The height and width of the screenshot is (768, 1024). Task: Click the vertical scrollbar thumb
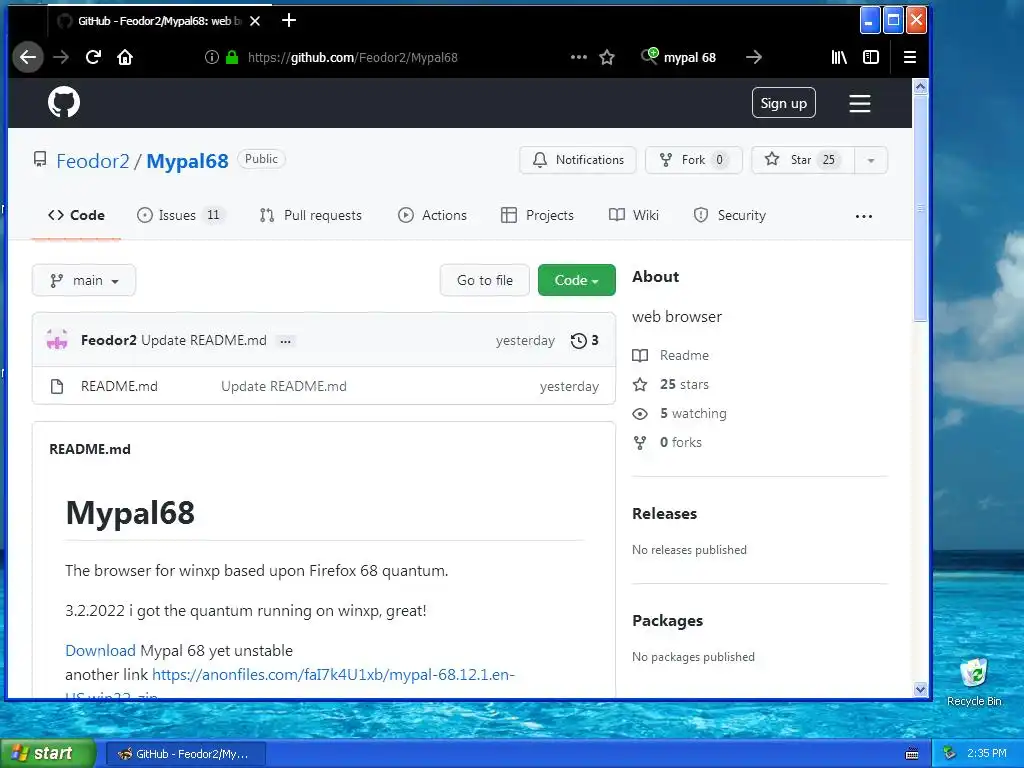coord(920,208)
